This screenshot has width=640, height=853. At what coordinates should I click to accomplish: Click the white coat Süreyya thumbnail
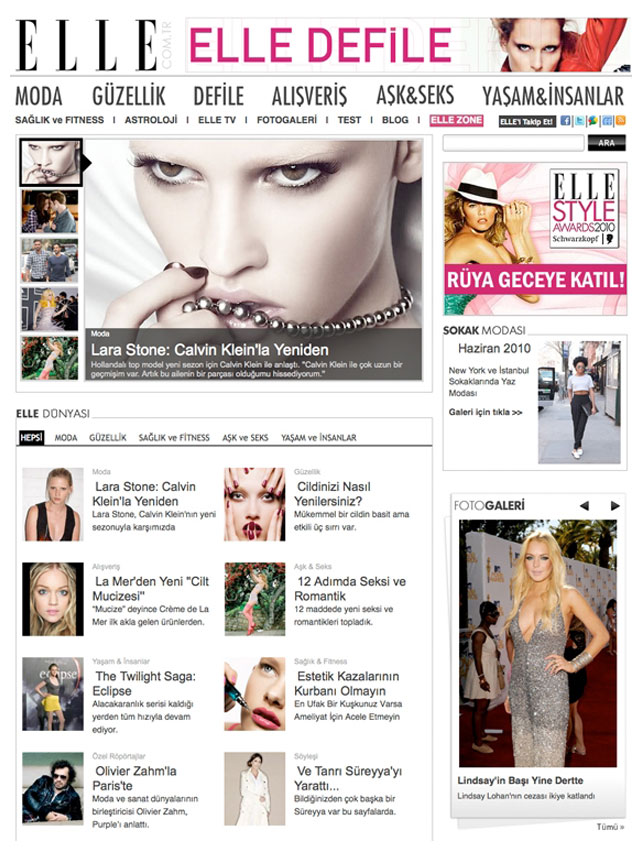coord(255,788)
